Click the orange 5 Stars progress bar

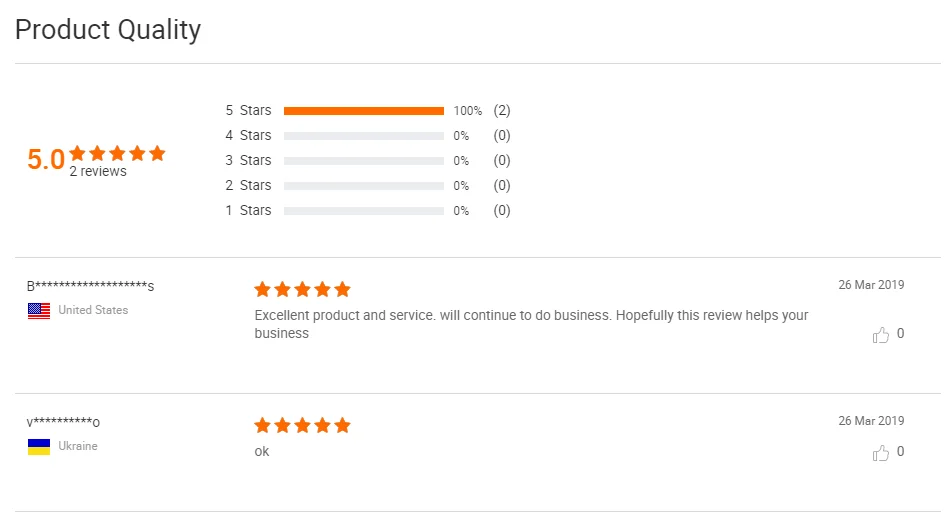(x=364, y=111)
